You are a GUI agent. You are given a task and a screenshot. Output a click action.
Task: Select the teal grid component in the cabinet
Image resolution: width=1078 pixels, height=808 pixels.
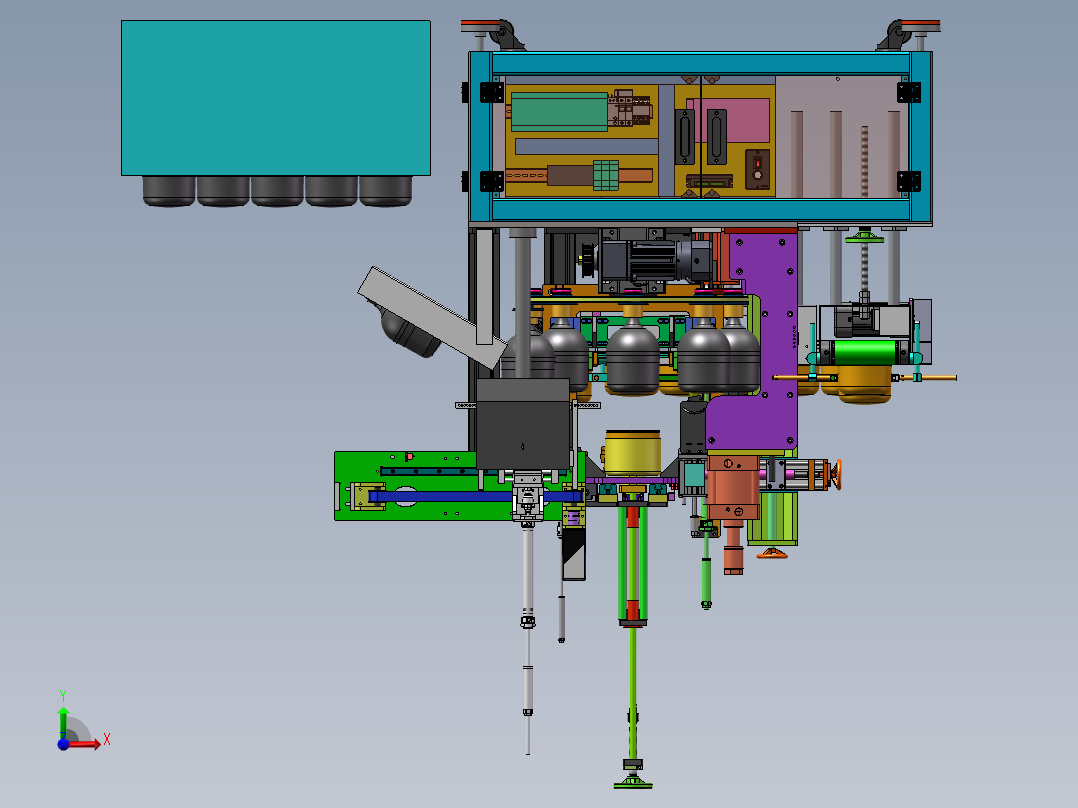pos(606,175)
